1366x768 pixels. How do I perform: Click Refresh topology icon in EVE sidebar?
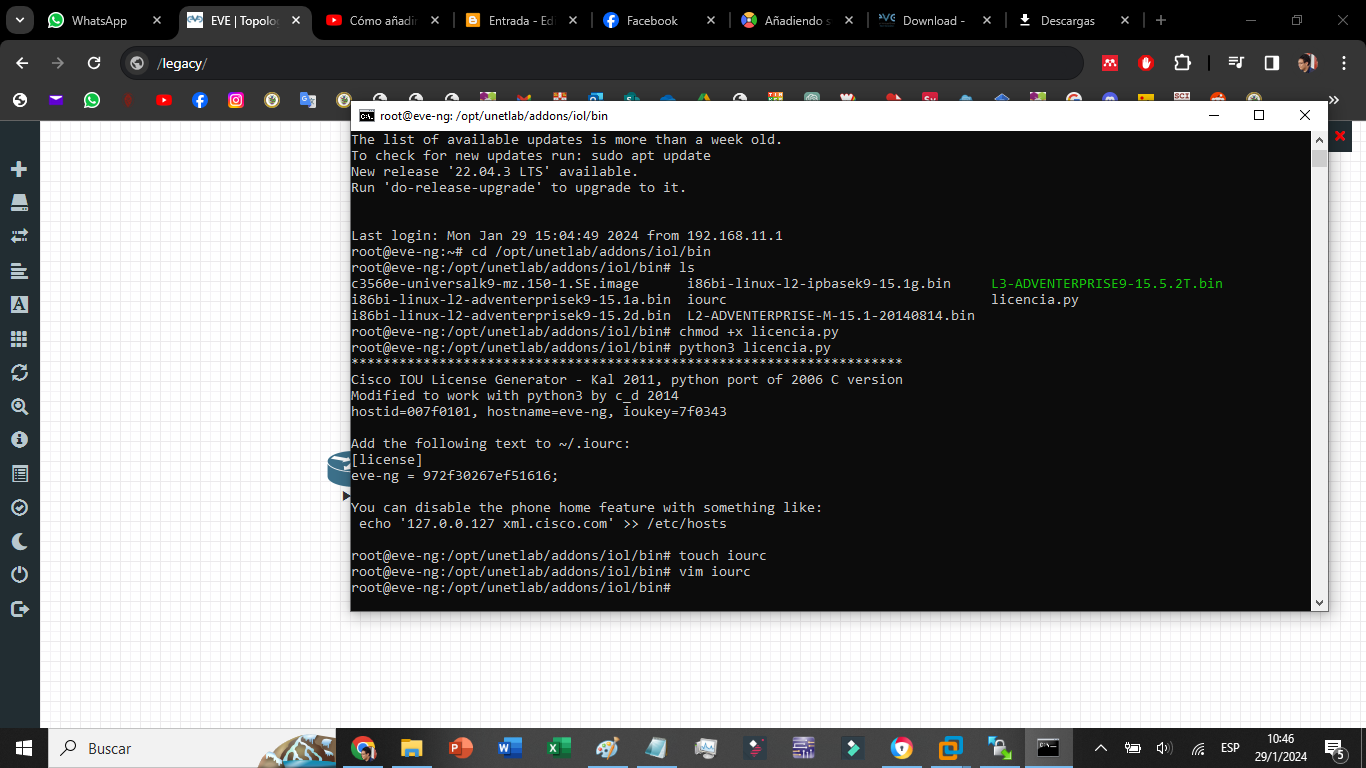point(18,372)
